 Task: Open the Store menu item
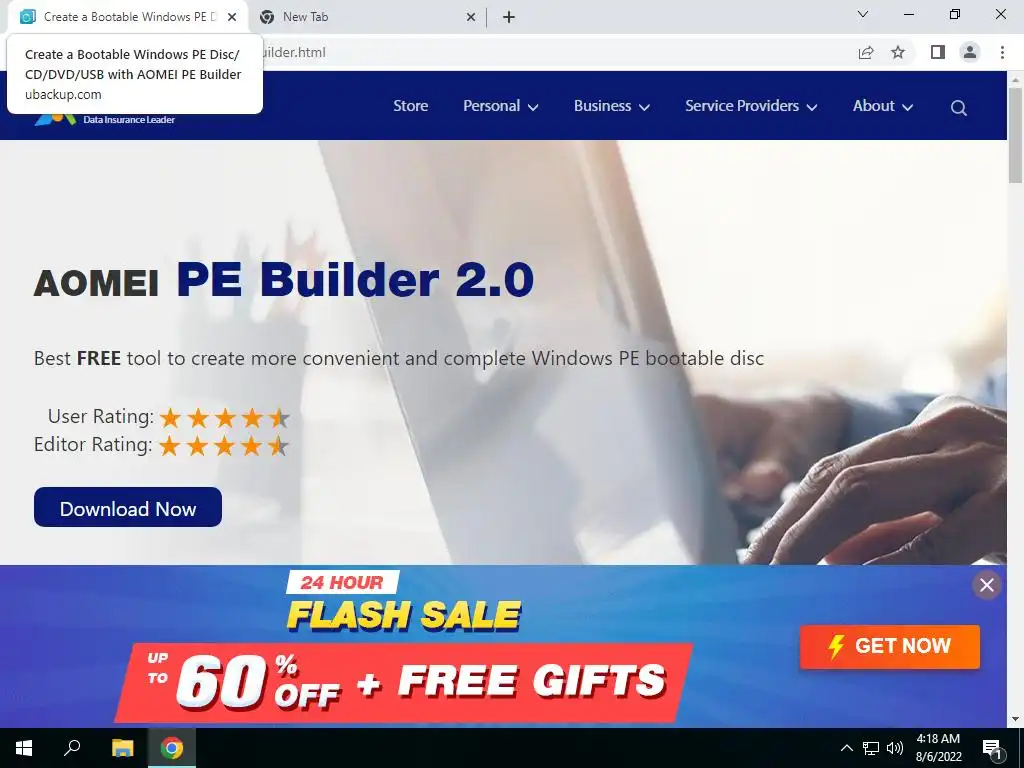pyautogui.click(x=411, y=106)
